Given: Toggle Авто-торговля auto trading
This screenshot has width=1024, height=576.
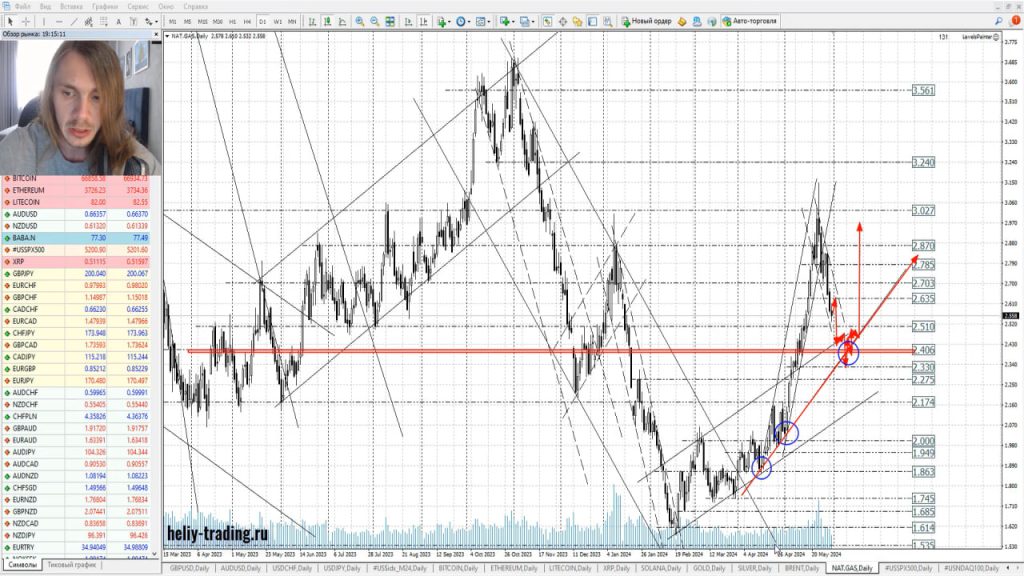Looking at the screenshot, I should tap(748, 21).
